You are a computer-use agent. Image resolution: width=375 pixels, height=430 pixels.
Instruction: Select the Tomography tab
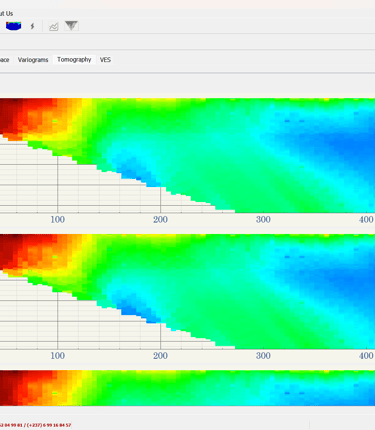pos(74,60)
